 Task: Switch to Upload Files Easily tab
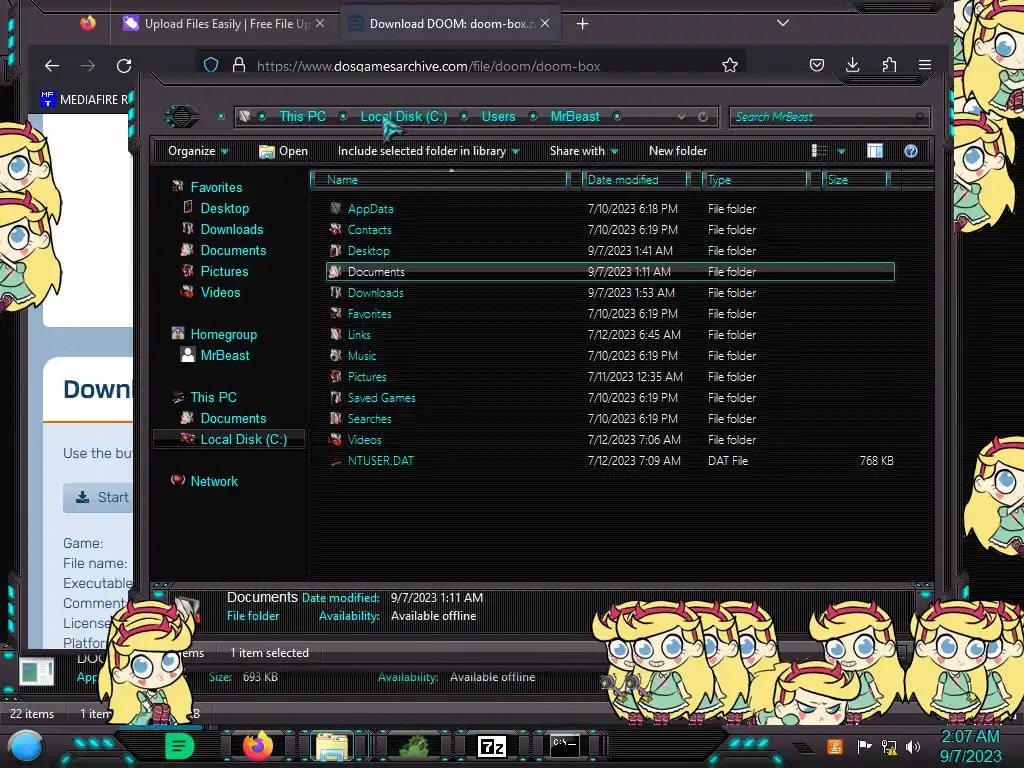pos(225,24)
